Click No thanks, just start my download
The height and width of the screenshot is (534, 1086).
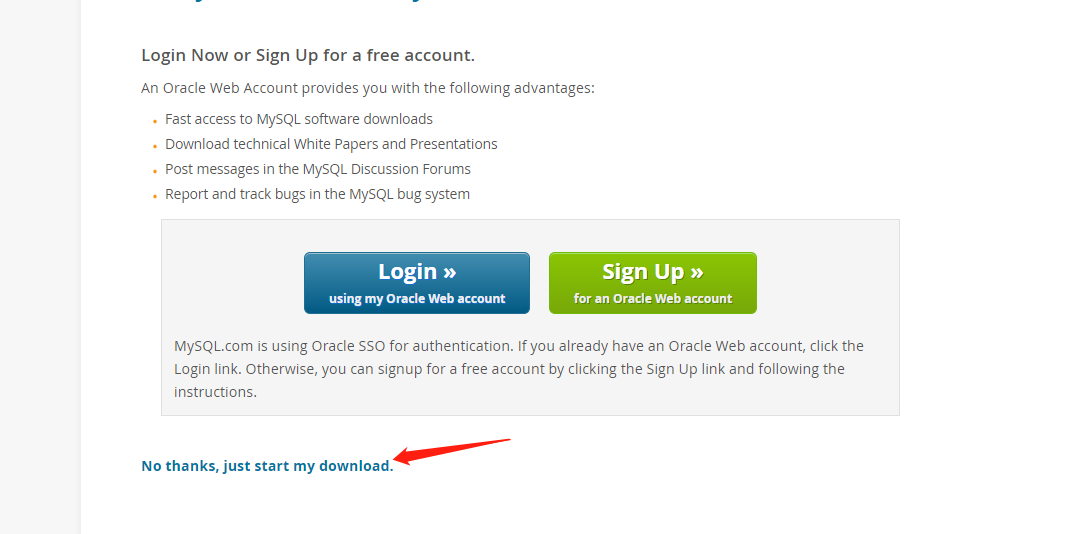coord(267,466)
